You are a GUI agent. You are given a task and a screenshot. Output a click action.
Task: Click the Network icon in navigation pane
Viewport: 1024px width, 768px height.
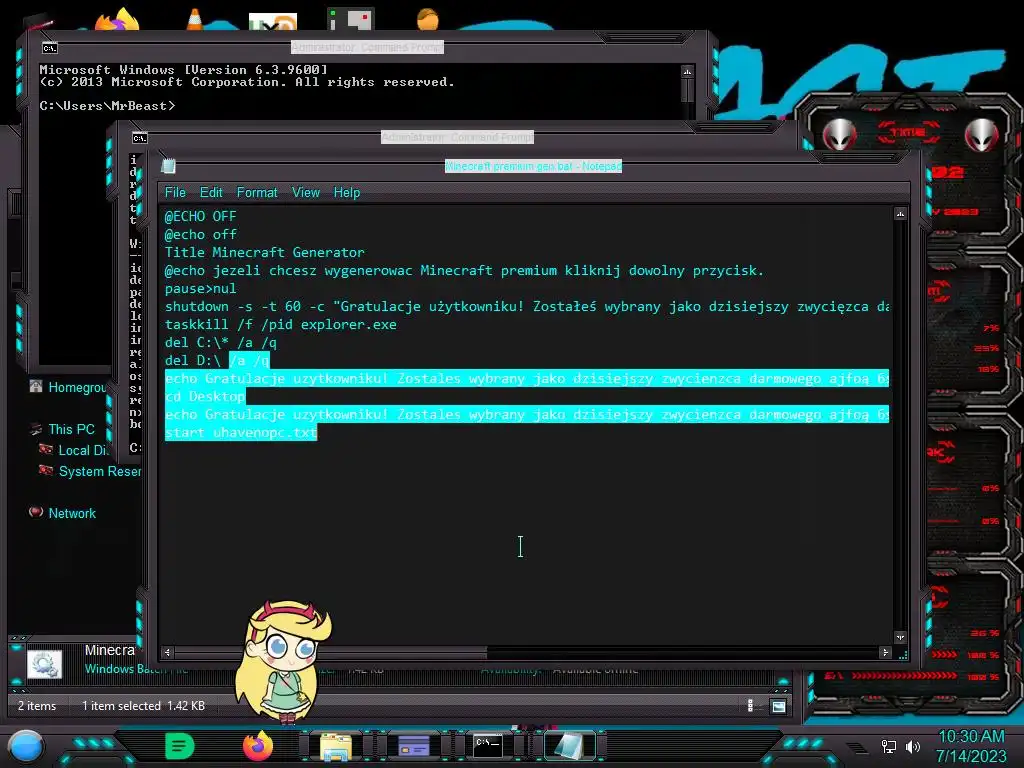tap(36, 512)
